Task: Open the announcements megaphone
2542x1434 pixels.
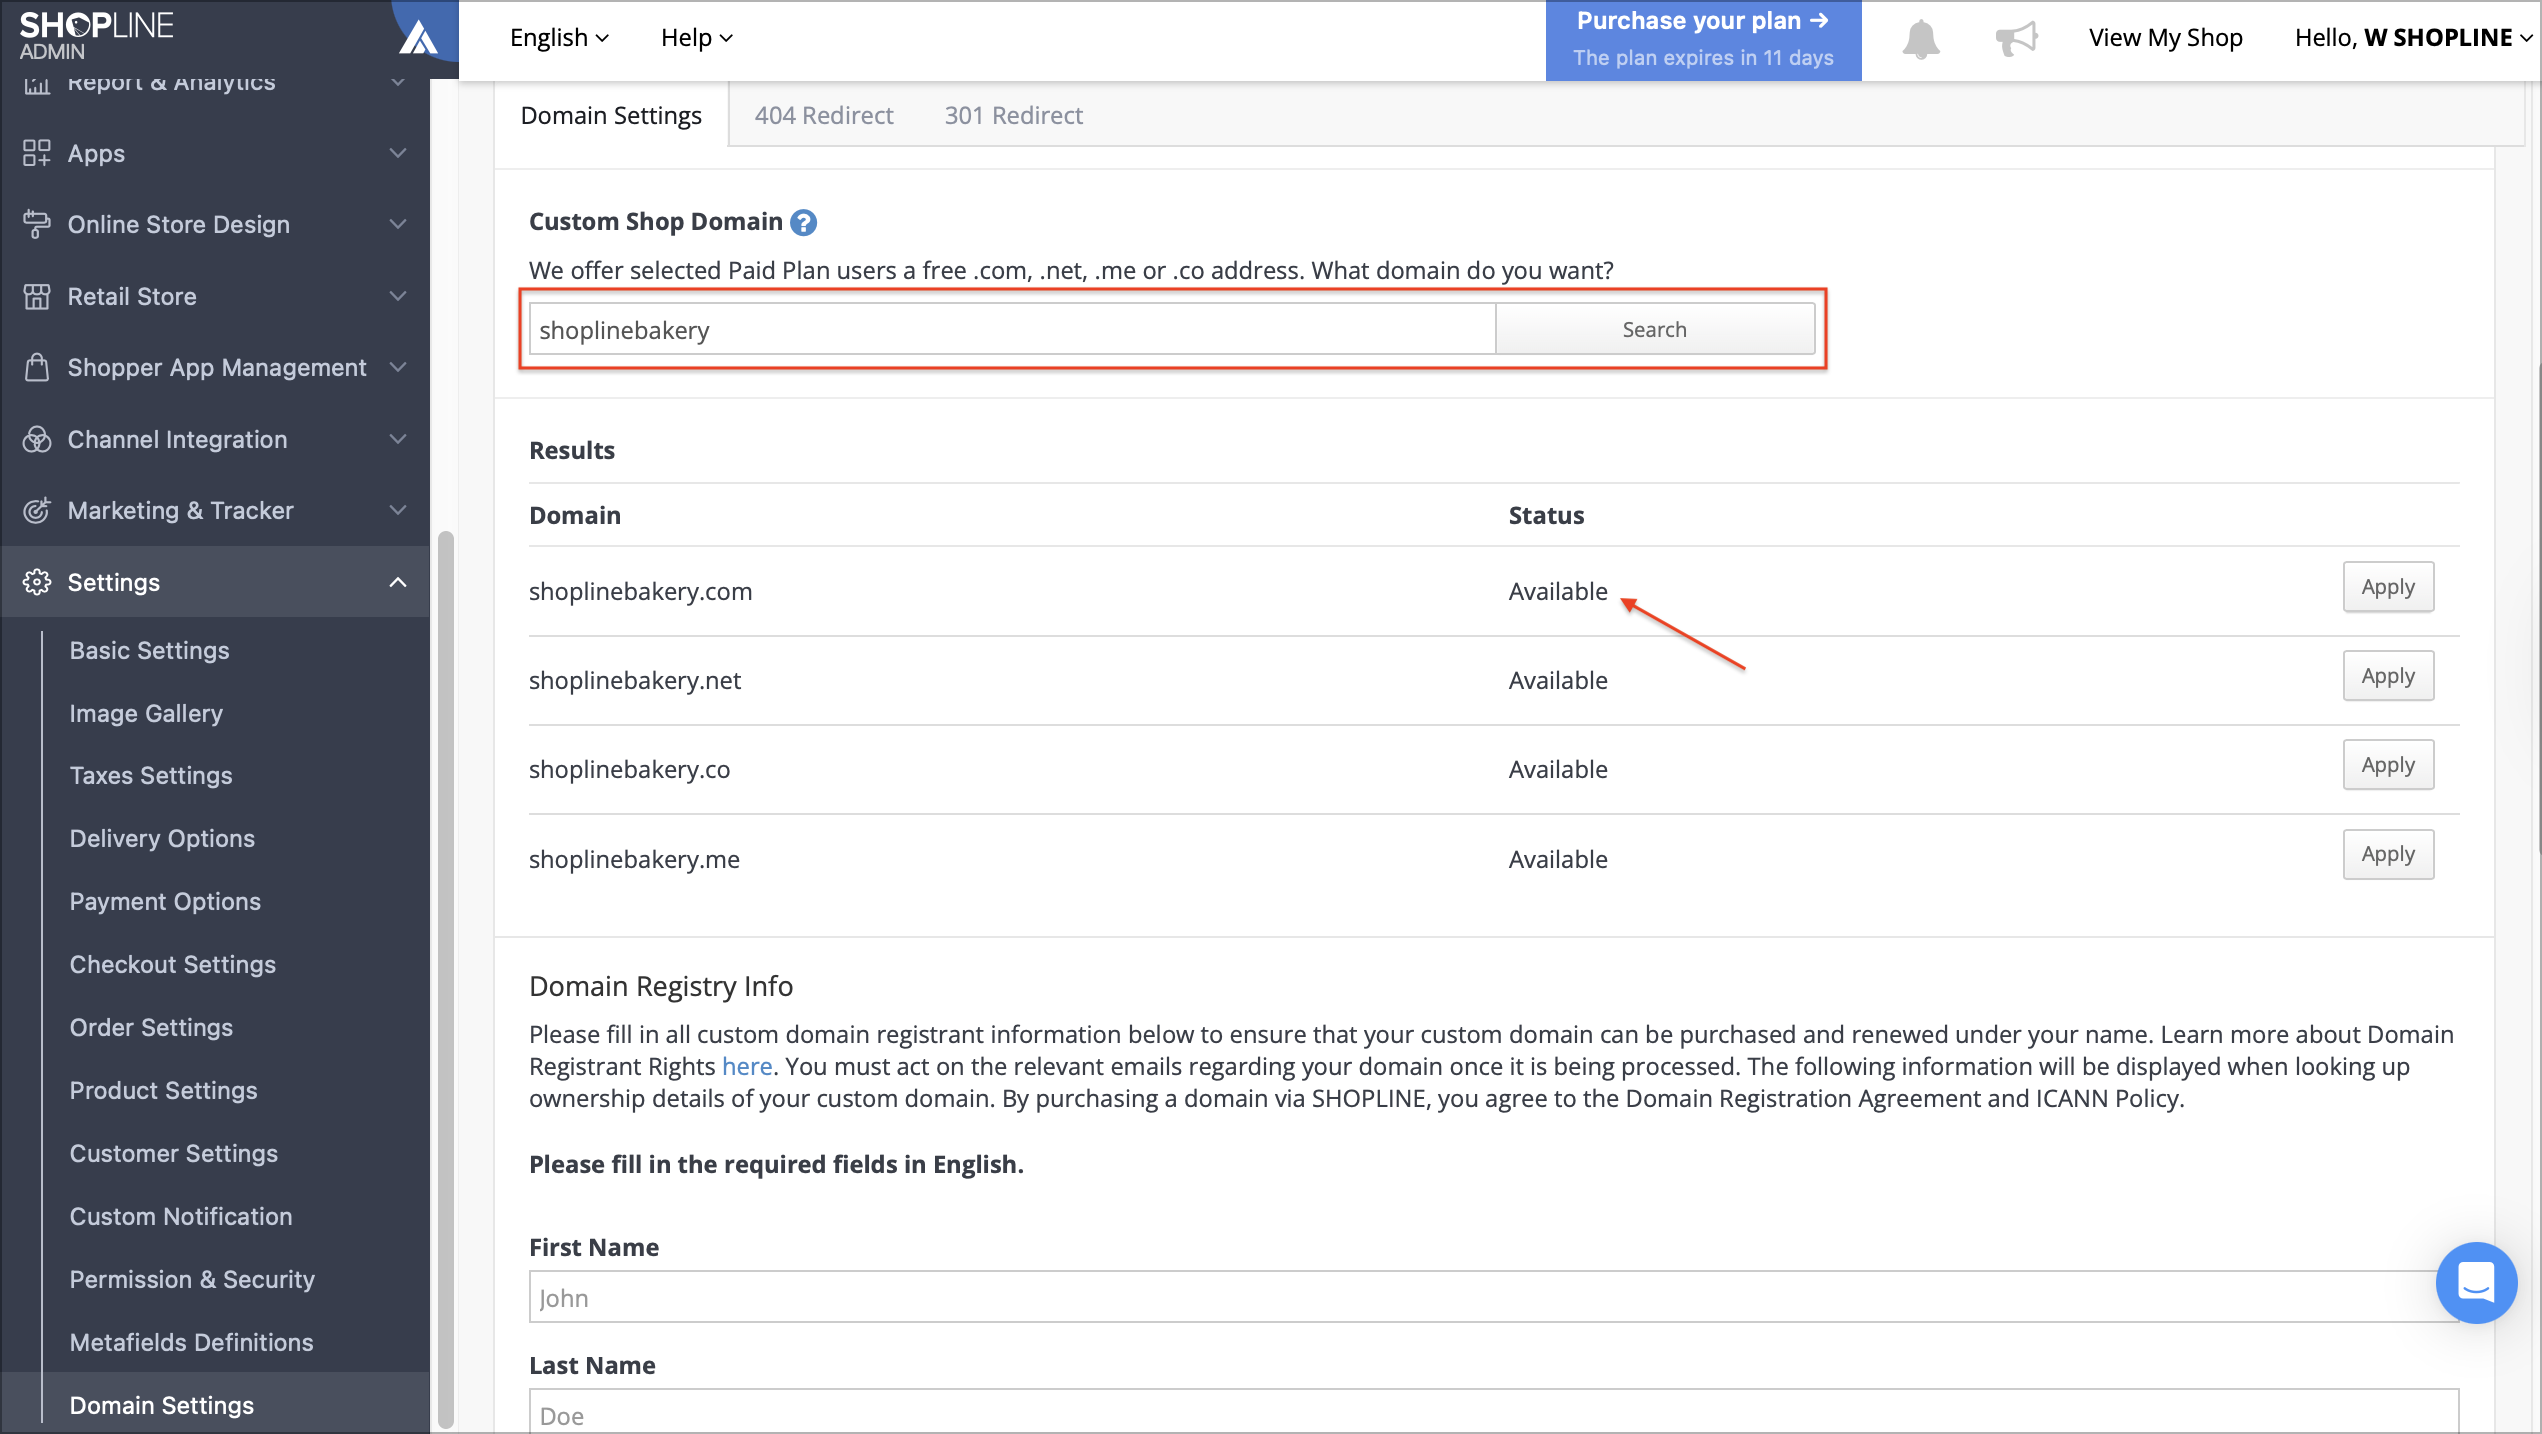Action: point(2016,38)
